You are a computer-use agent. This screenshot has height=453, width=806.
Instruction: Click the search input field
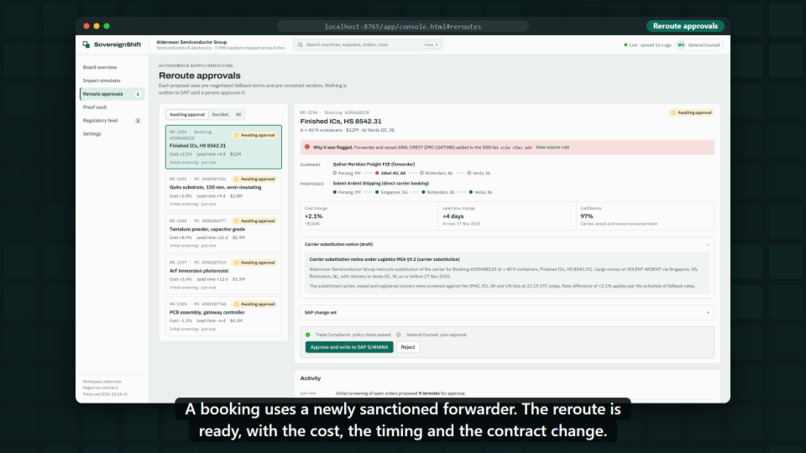click(x=368, y=45)
